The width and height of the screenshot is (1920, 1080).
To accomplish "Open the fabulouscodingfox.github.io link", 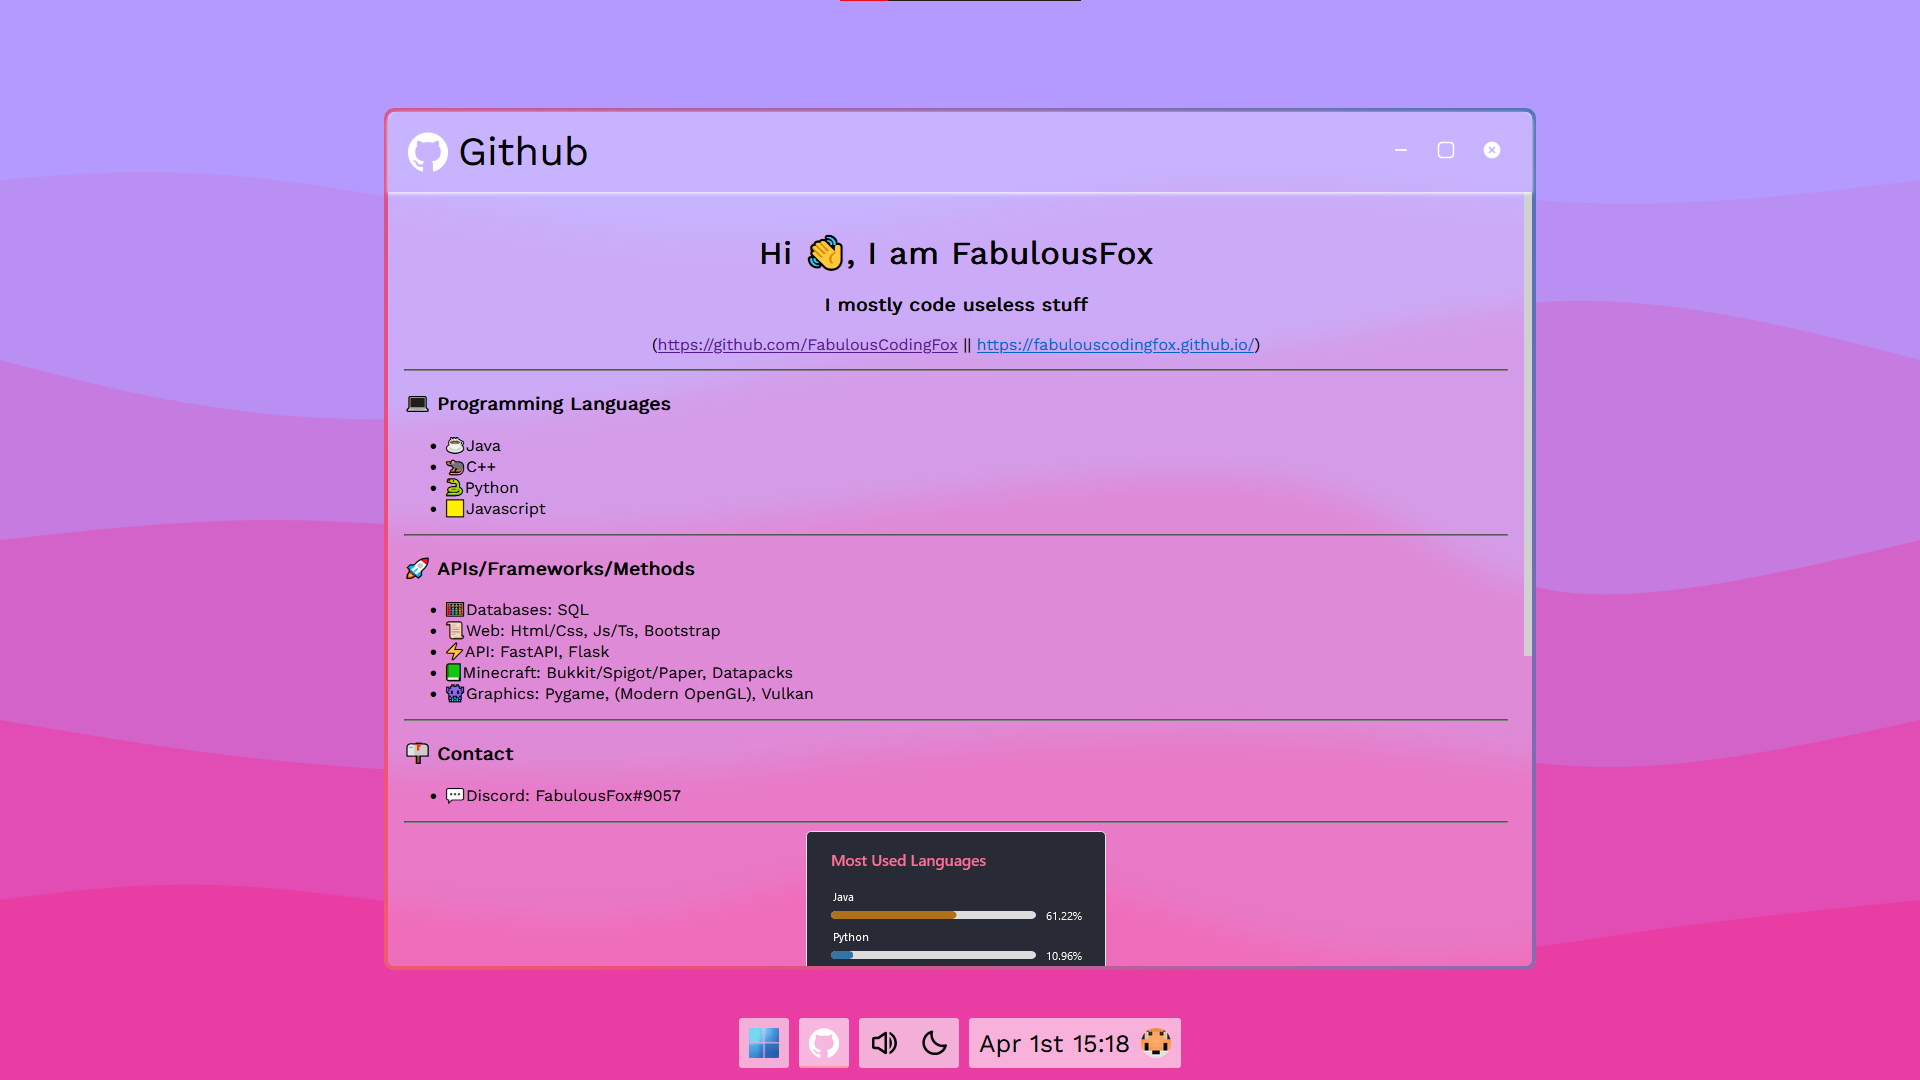I will [1115, 345].
